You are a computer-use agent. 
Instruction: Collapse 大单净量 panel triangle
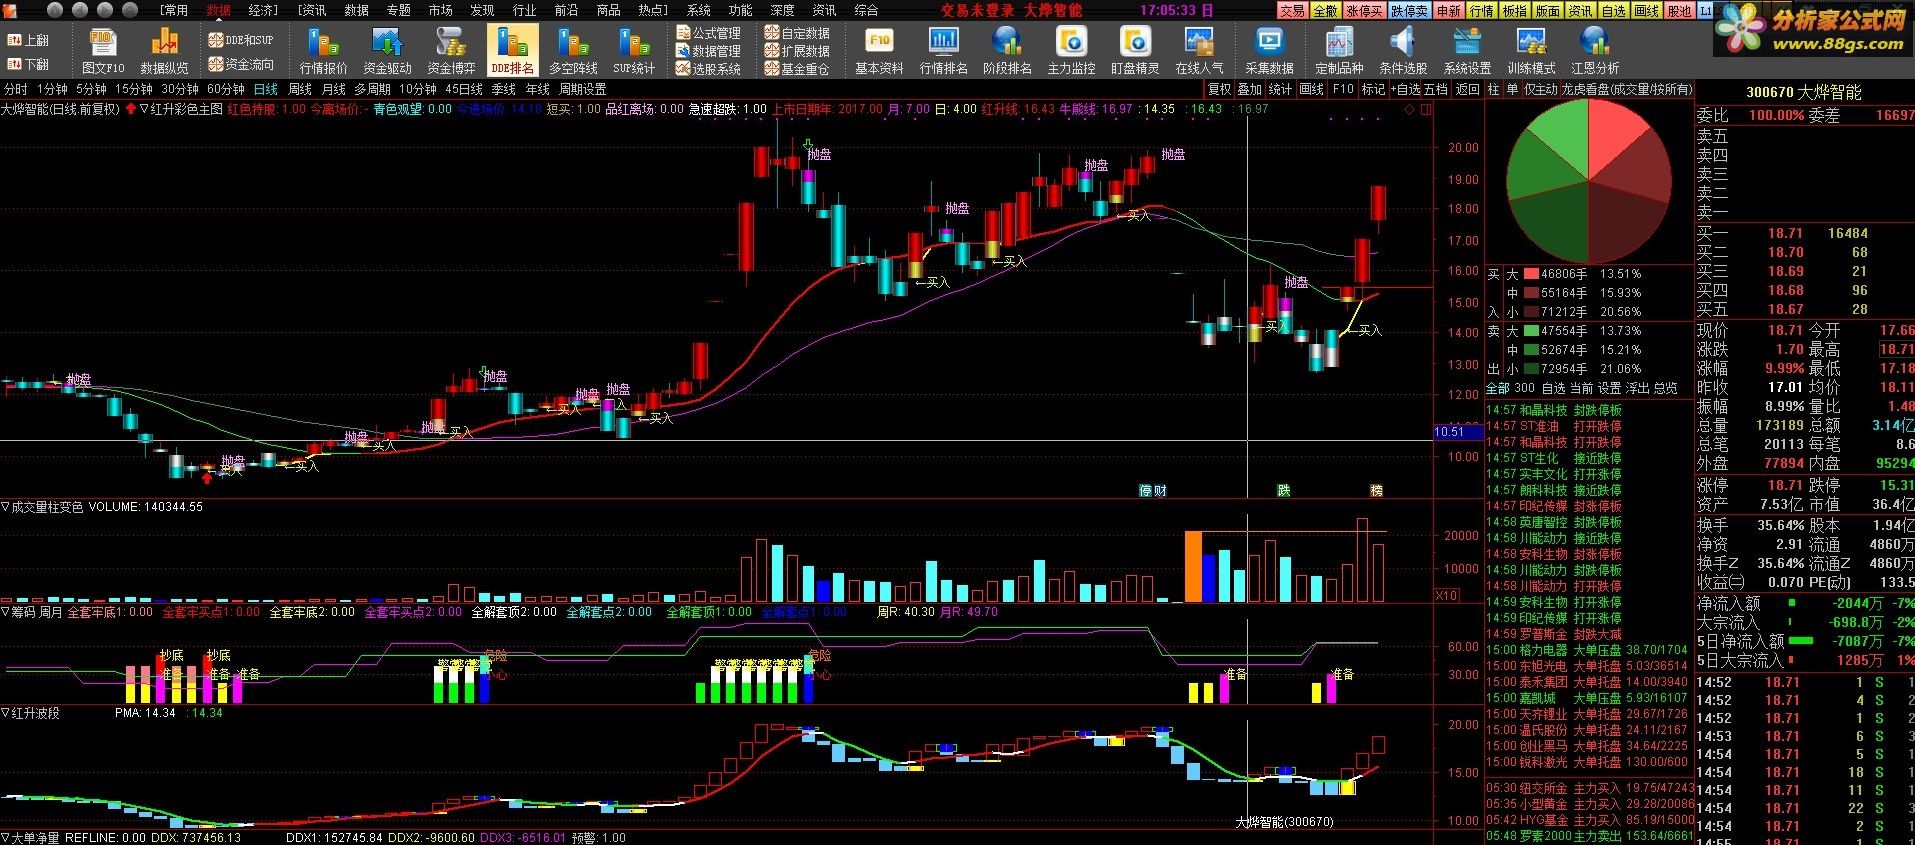(x=5, y=838)
